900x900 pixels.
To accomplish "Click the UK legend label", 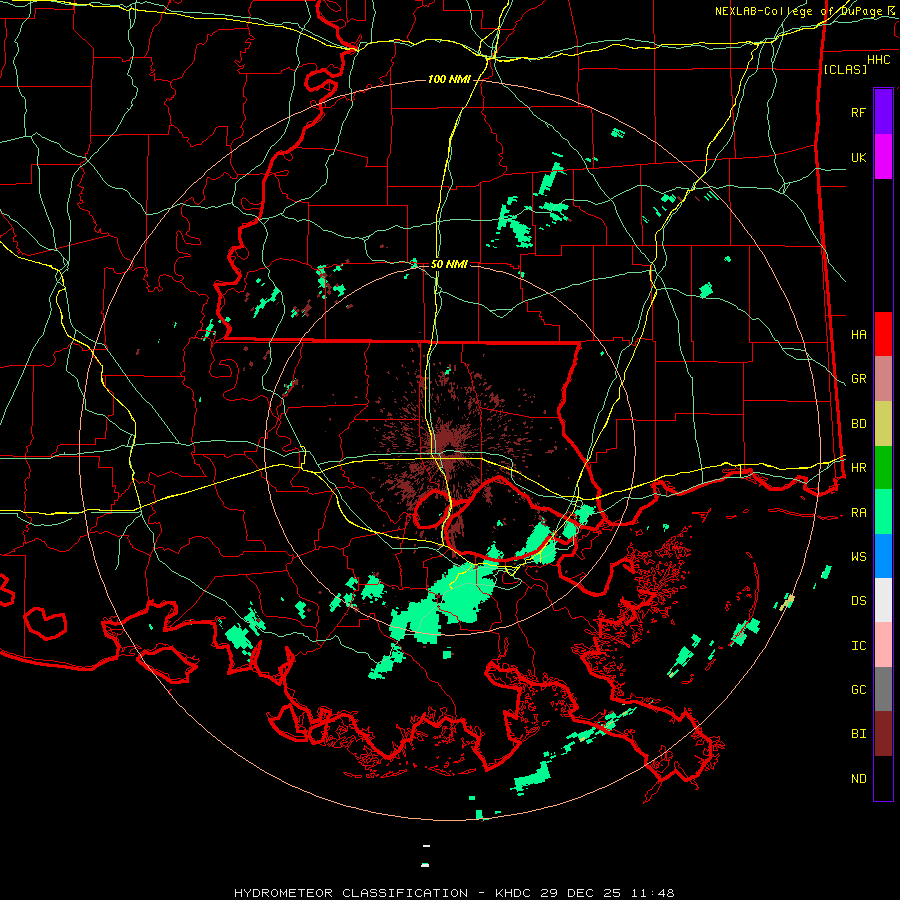I will (x=859, y=157).
